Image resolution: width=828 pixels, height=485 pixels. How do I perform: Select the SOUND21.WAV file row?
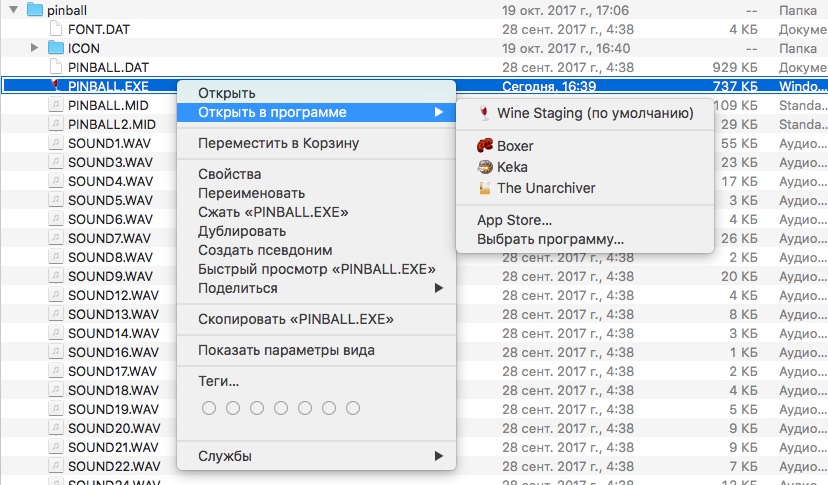[414, 447]
